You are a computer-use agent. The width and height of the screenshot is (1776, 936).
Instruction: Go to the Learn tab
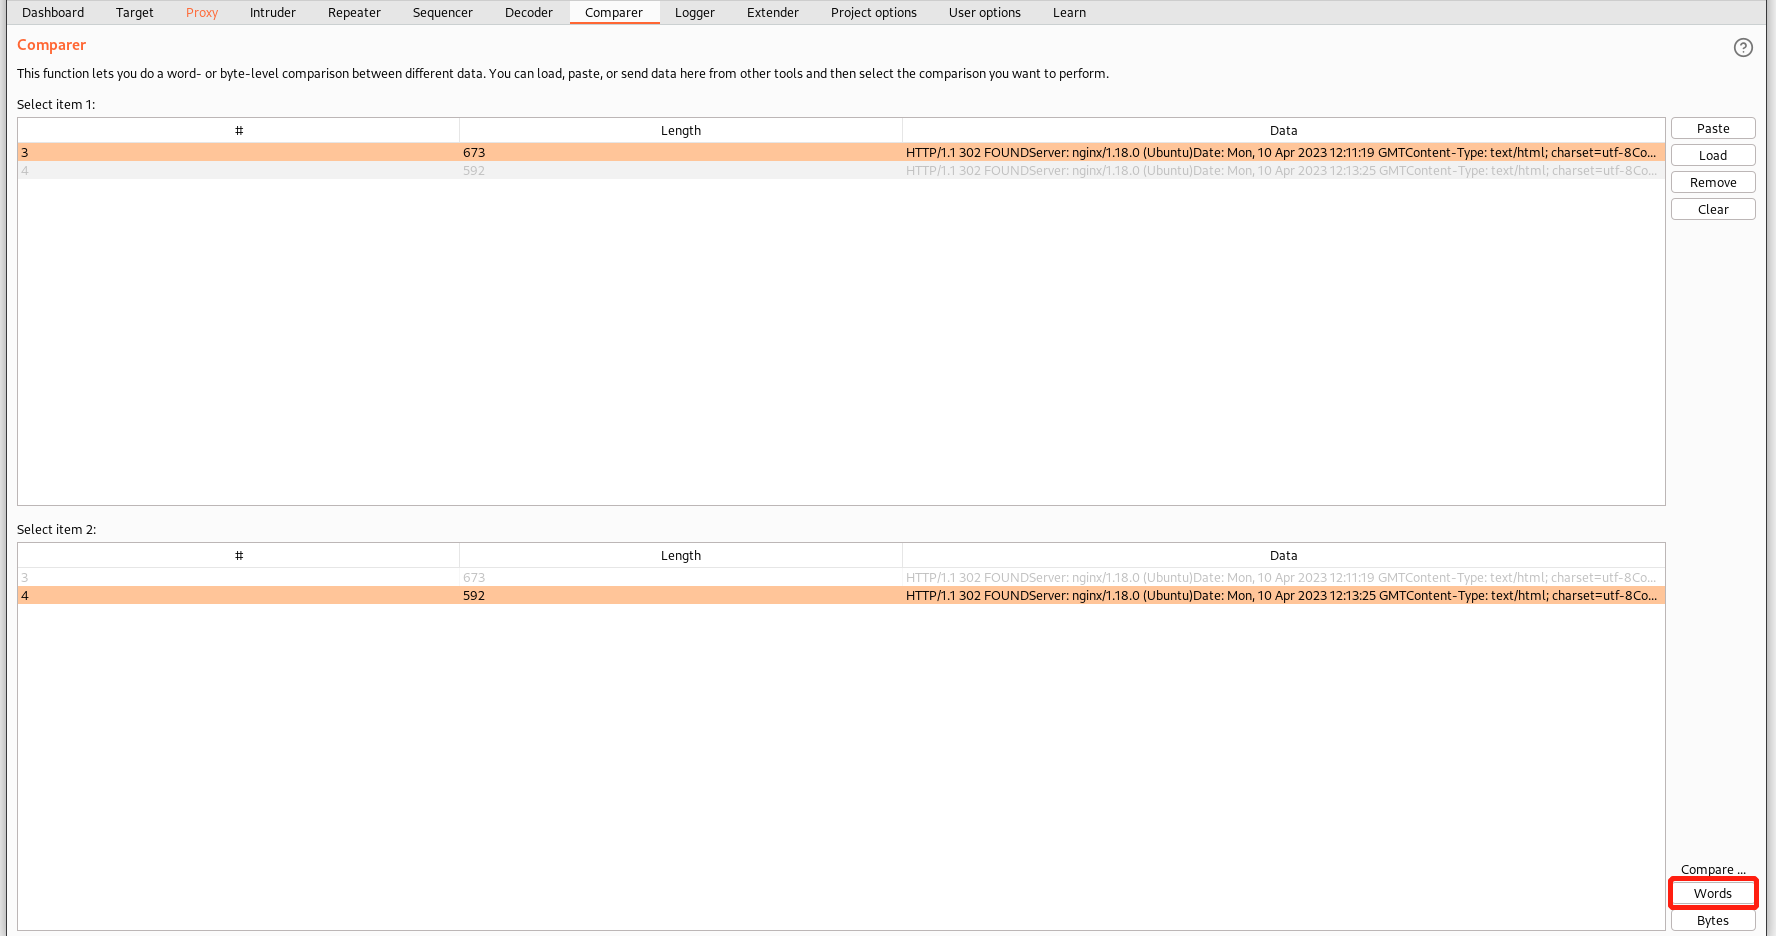click(1069, 13)
